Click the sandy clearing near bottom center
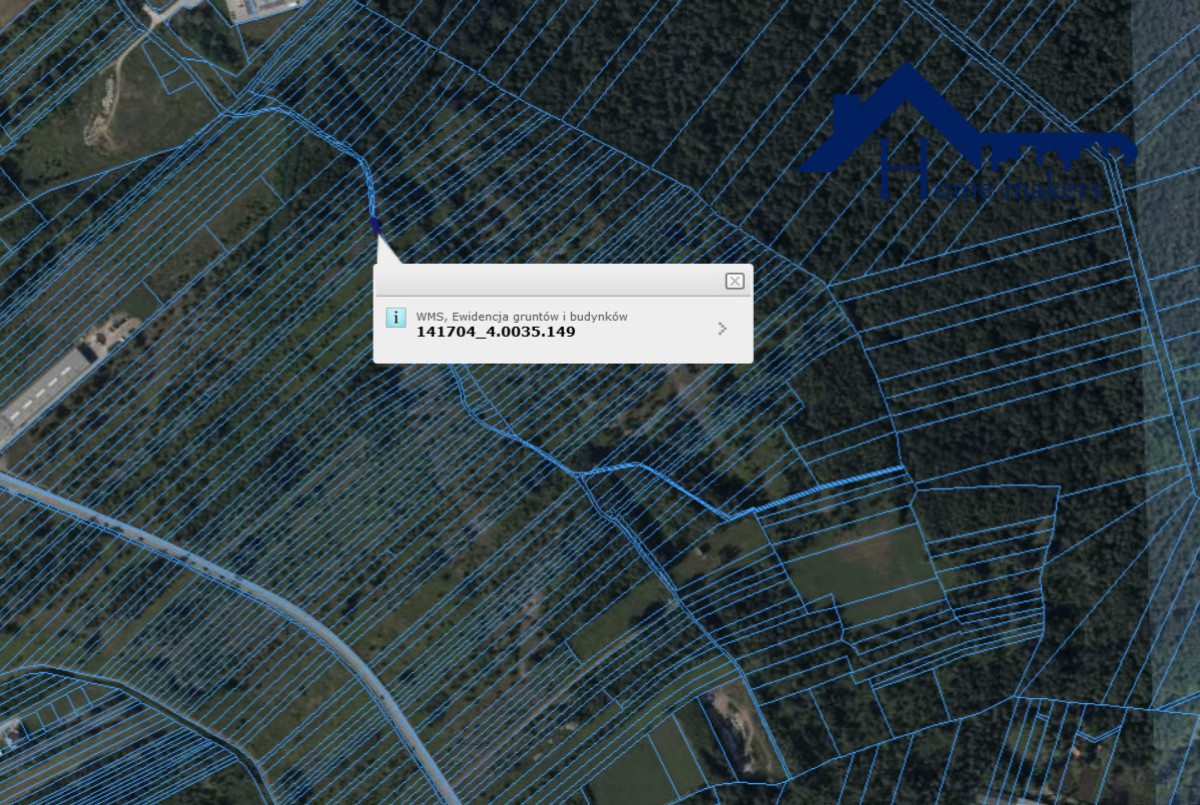This screenshot has height=805, width=1200. [728, 722]
